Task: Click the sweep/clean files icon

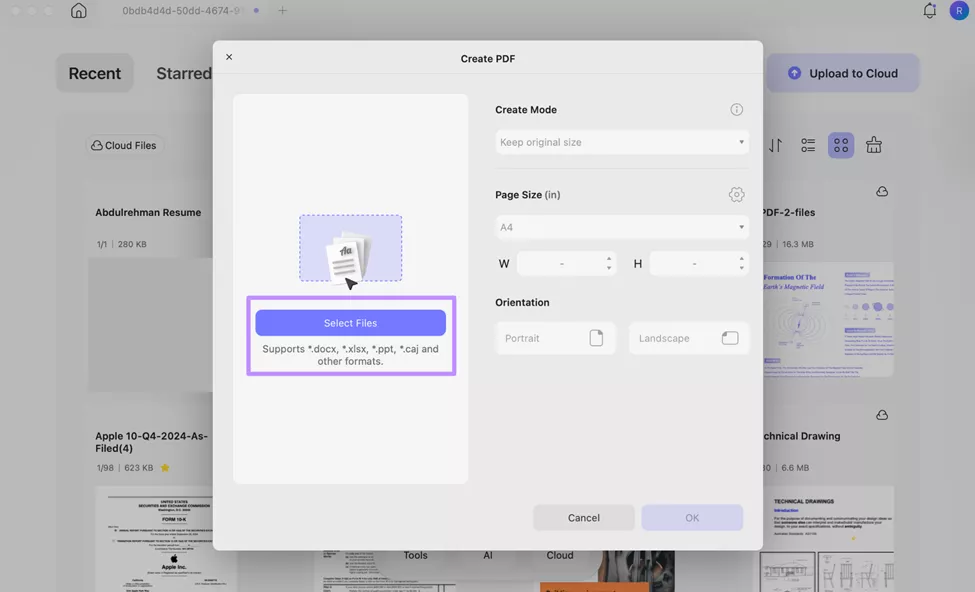Action: pos(873,144)
